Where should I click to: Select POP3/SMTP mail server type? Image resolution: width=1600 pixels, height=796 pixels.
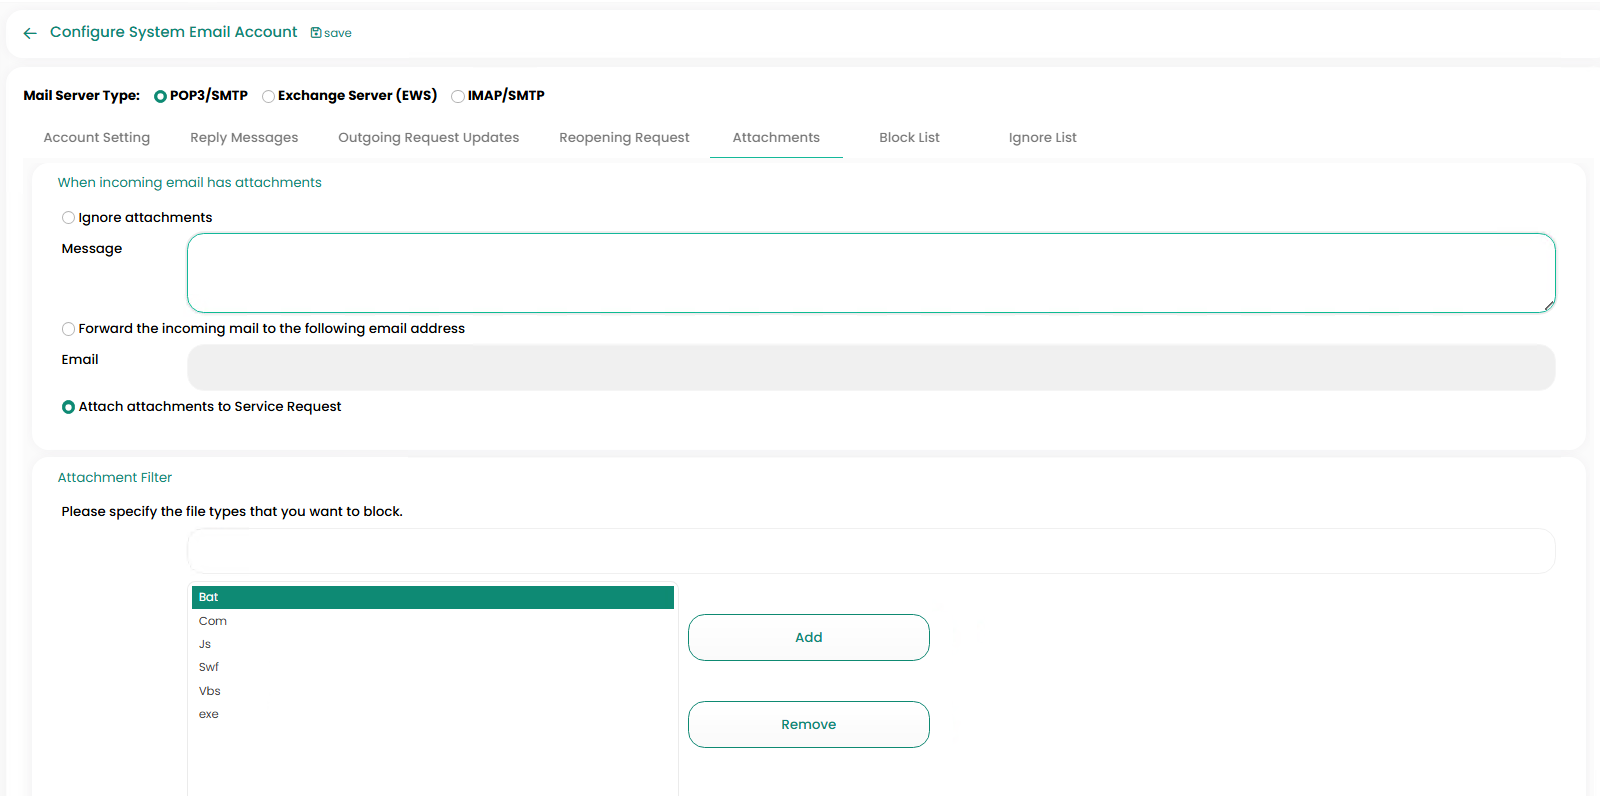click(x=160, y=97)
